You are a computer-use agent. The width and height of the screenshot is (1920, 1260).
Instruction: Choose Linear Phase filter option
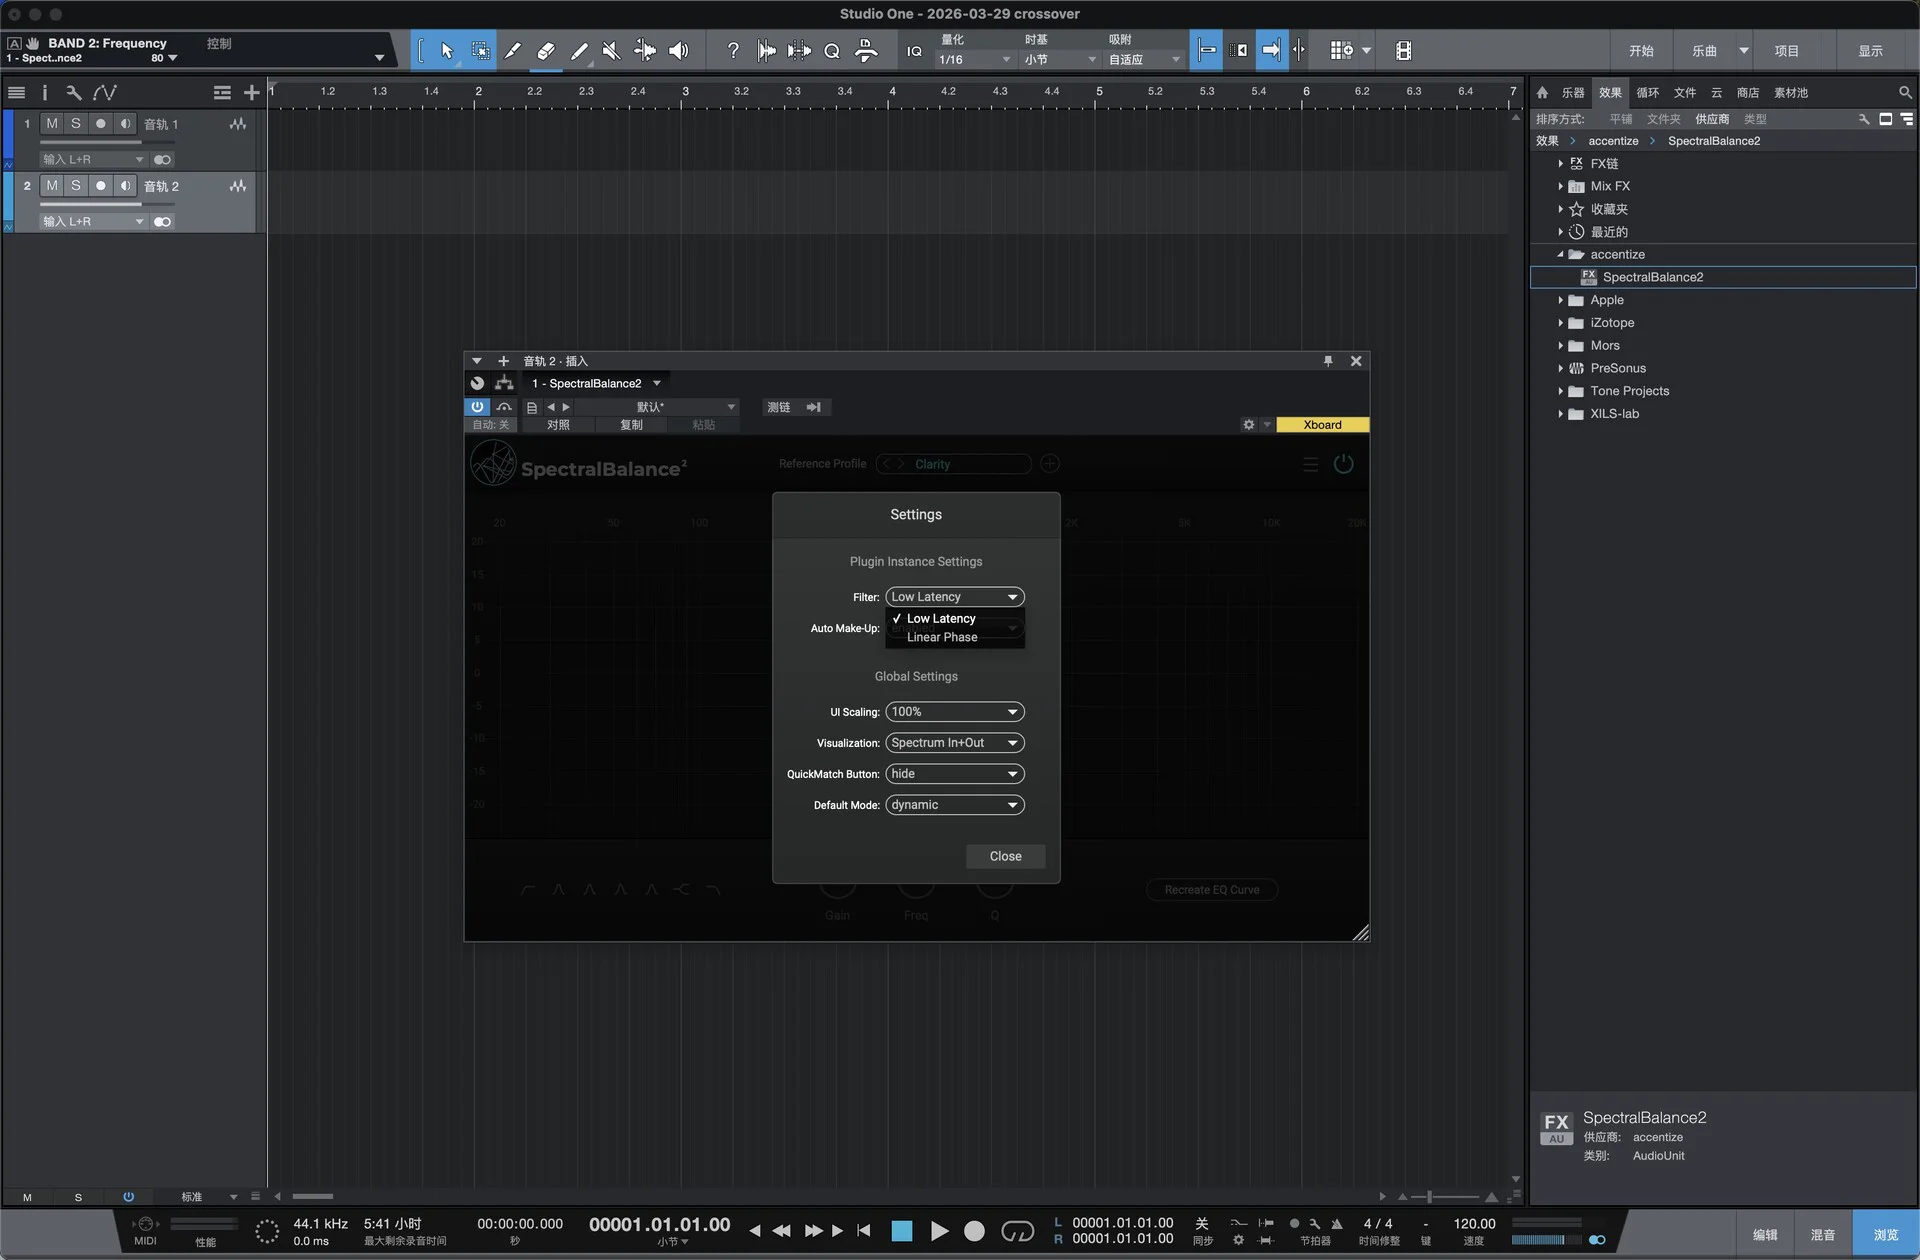click(942, 637)
